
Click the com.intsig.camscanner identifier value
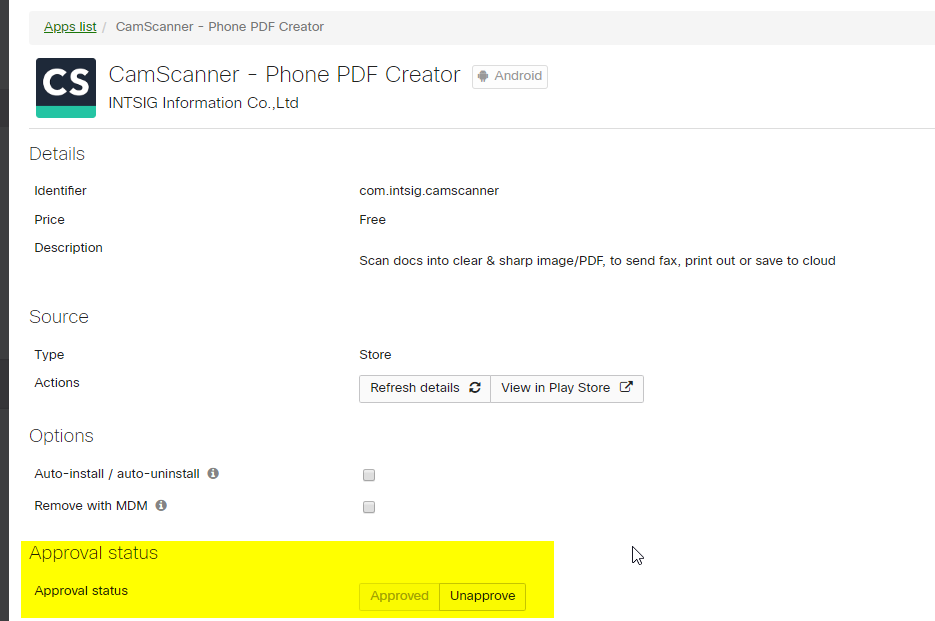429,191
